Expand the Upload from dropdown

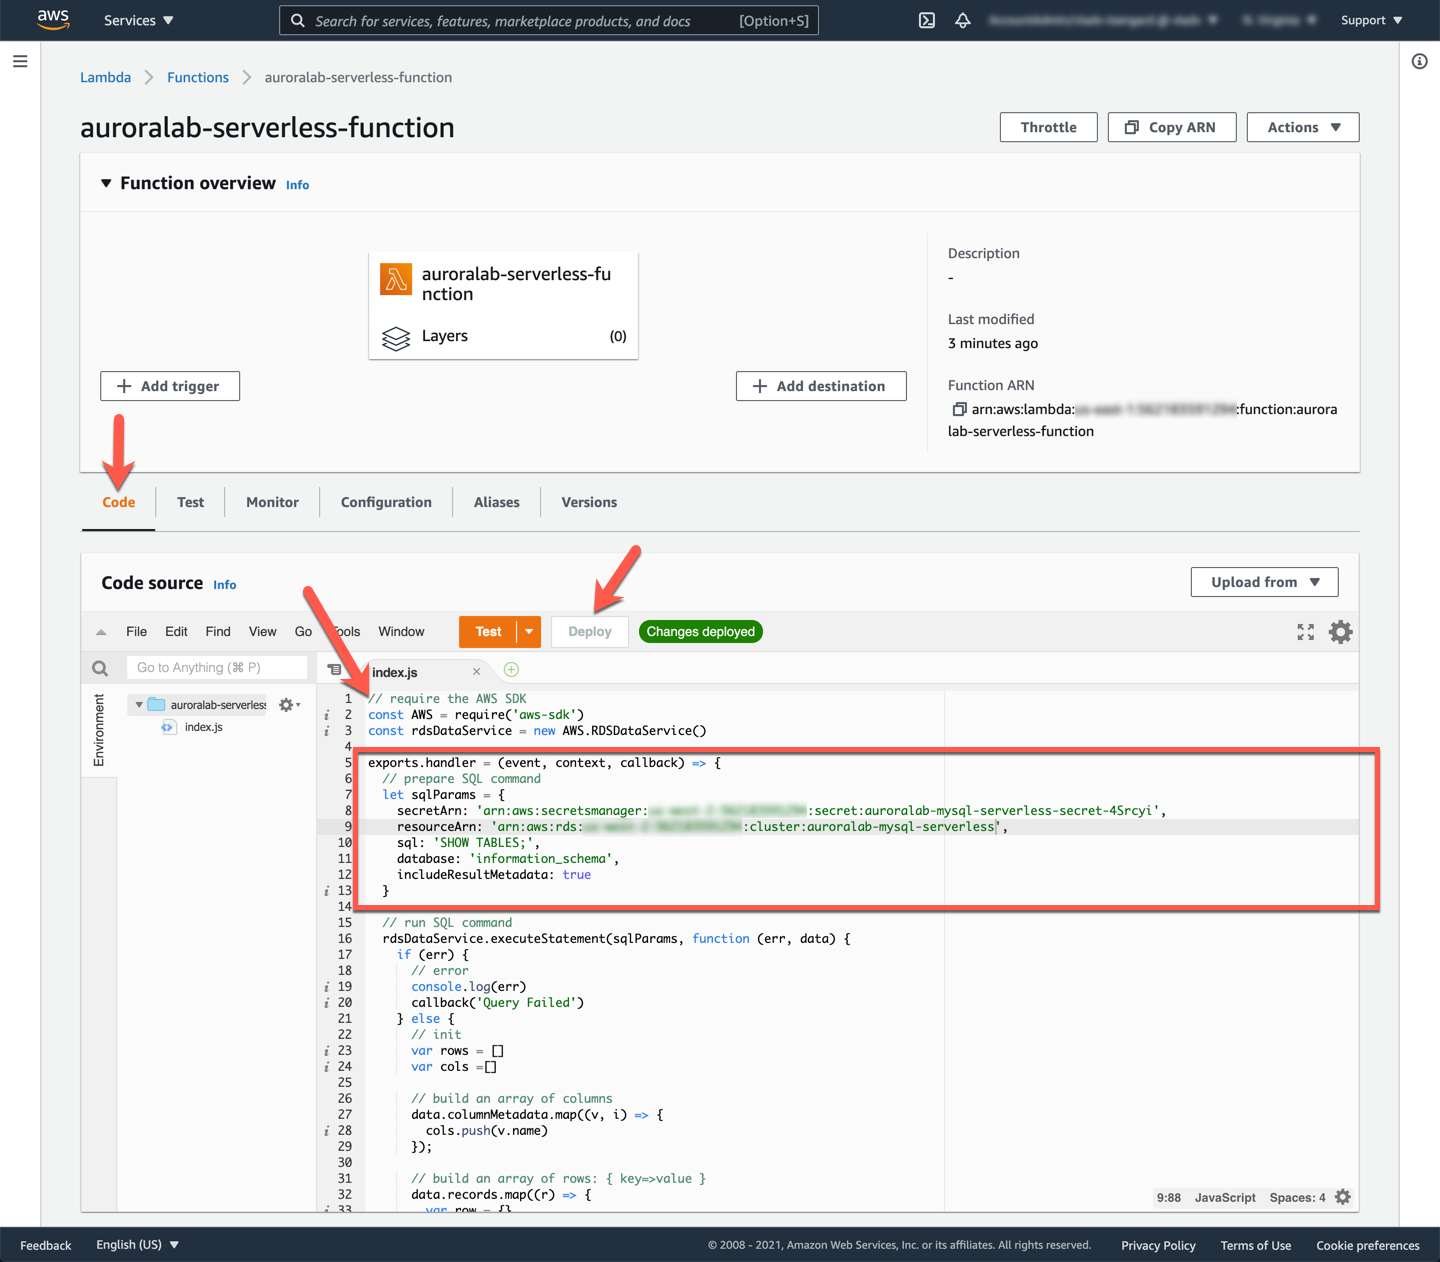[1264, 582]
